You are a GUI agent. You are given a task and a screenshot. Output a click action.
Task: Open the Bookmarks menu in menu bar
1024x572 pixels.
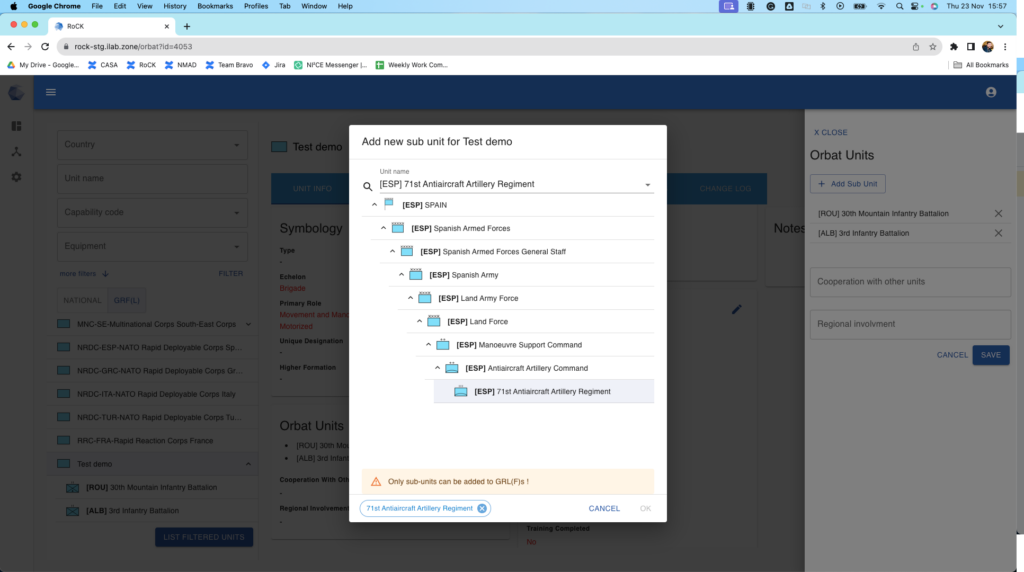(213, 6)
